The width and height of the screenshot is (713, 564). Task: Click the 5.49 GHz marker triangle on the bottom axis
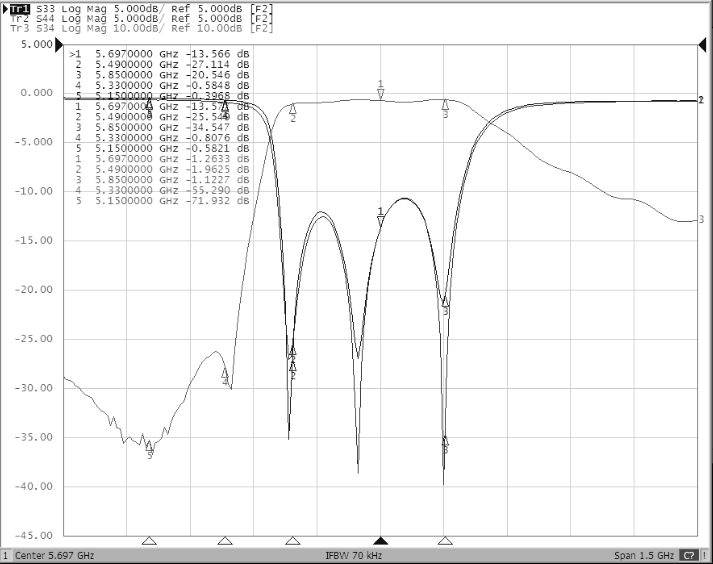point(293,540)
